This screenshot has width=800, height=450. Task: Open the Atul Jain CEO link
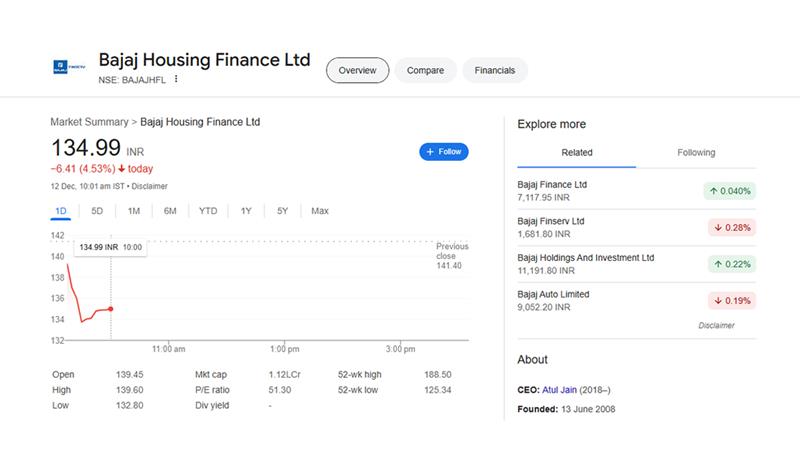tap(559, 390)
